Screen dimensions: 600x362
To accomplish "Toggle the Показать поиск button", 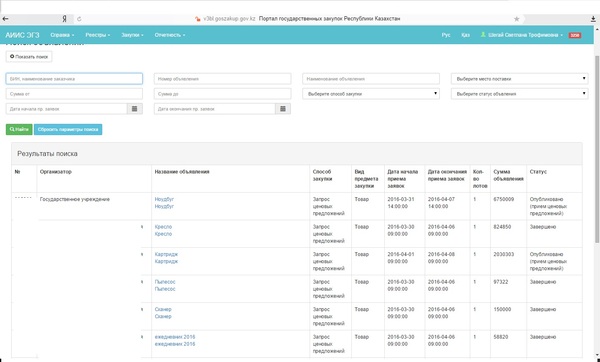I will tap(29, 57).
